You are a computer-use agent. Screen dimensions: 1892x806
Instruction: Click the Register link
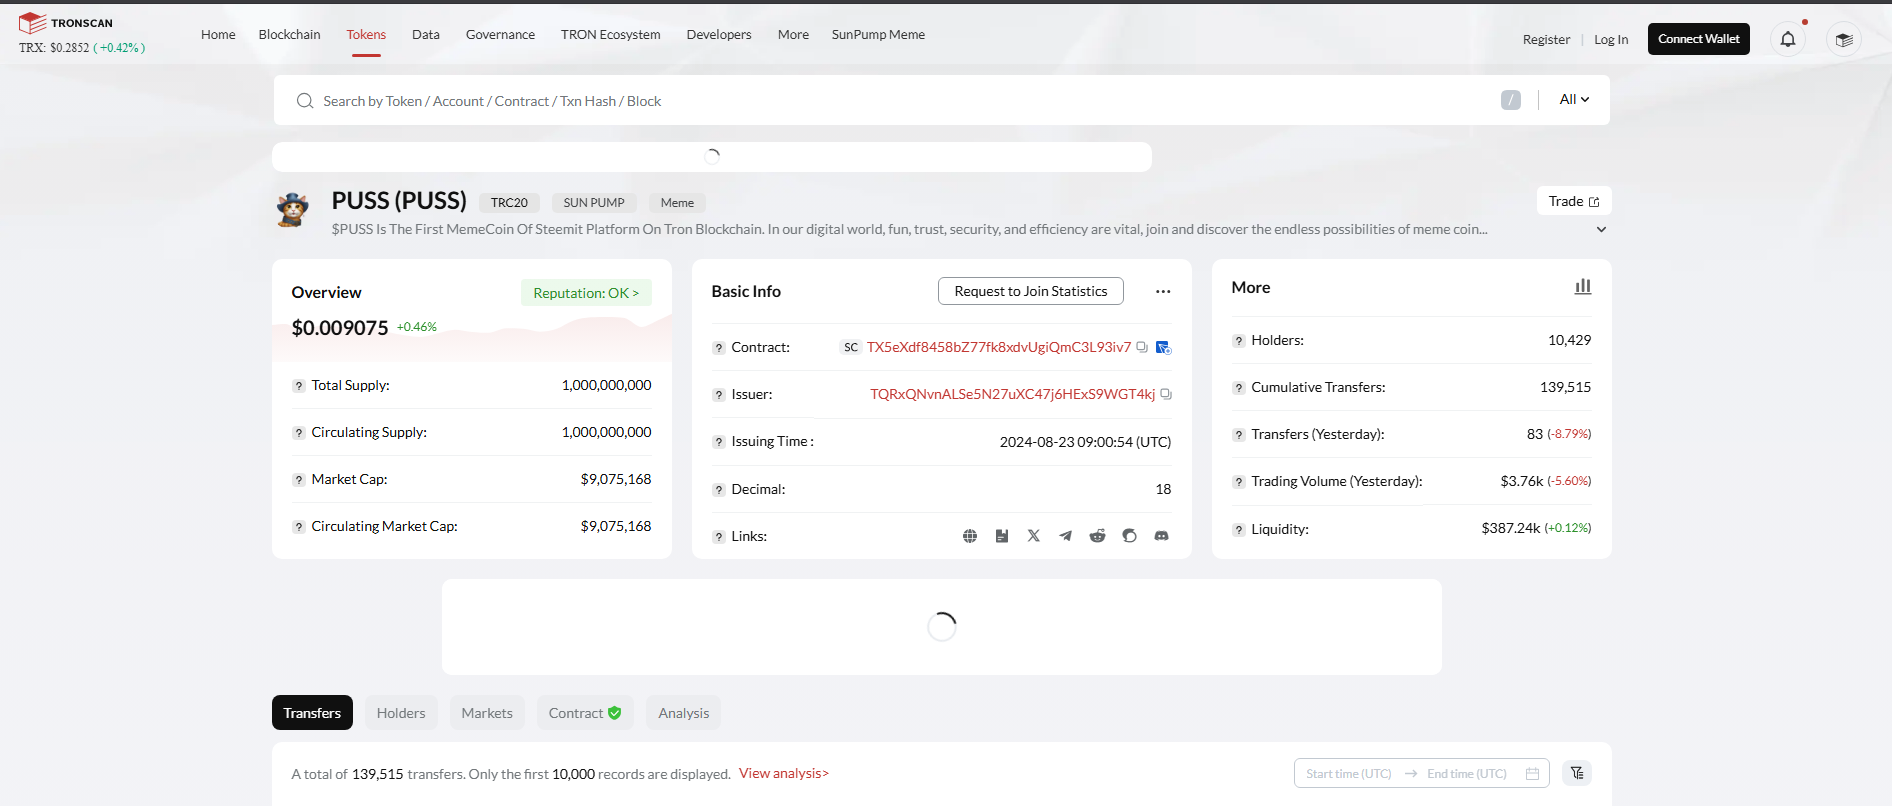click(x=1546, y=40)
